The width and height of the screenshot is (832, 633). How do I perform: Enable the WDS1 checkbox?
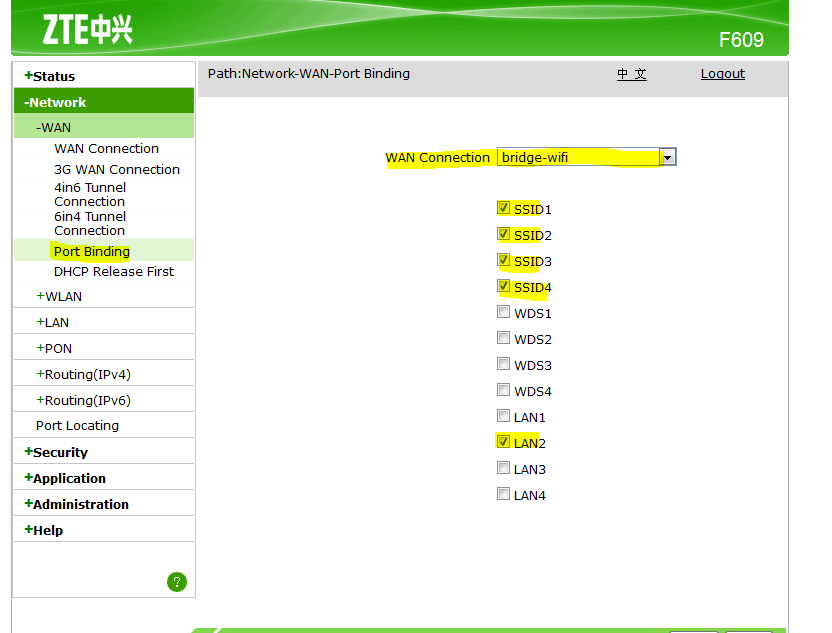(x=503, y=311)
